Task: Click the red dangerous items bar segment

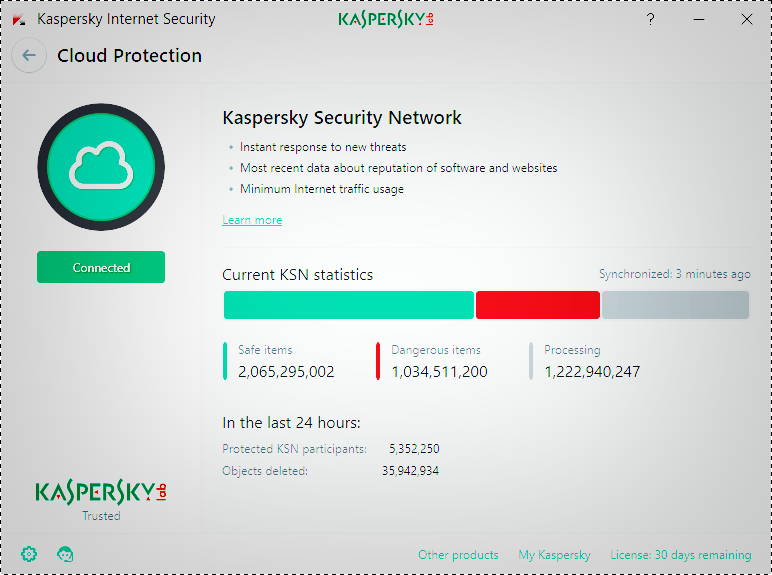Action: pyautogui.click(x=538, y=305)
